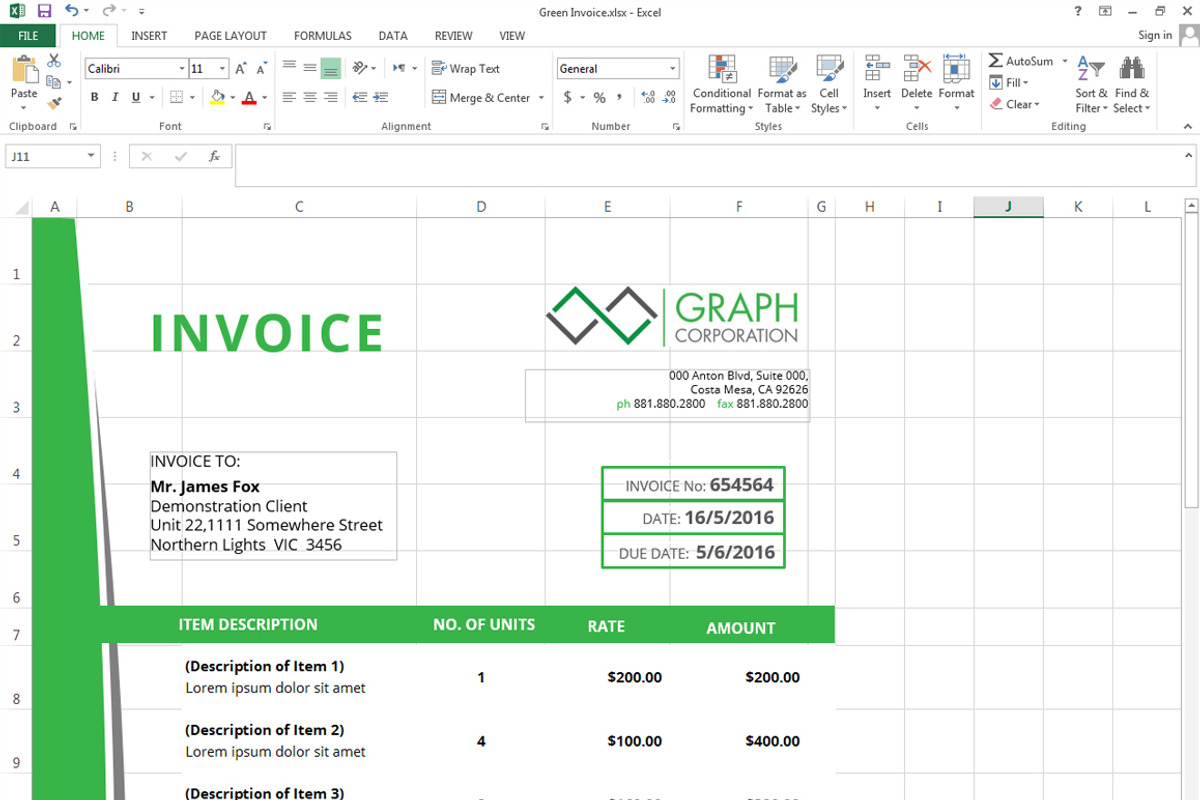The height and width of the screenshot is (800, 1200).
Task: Increase decimal places
Action: (x=648, y=98)
